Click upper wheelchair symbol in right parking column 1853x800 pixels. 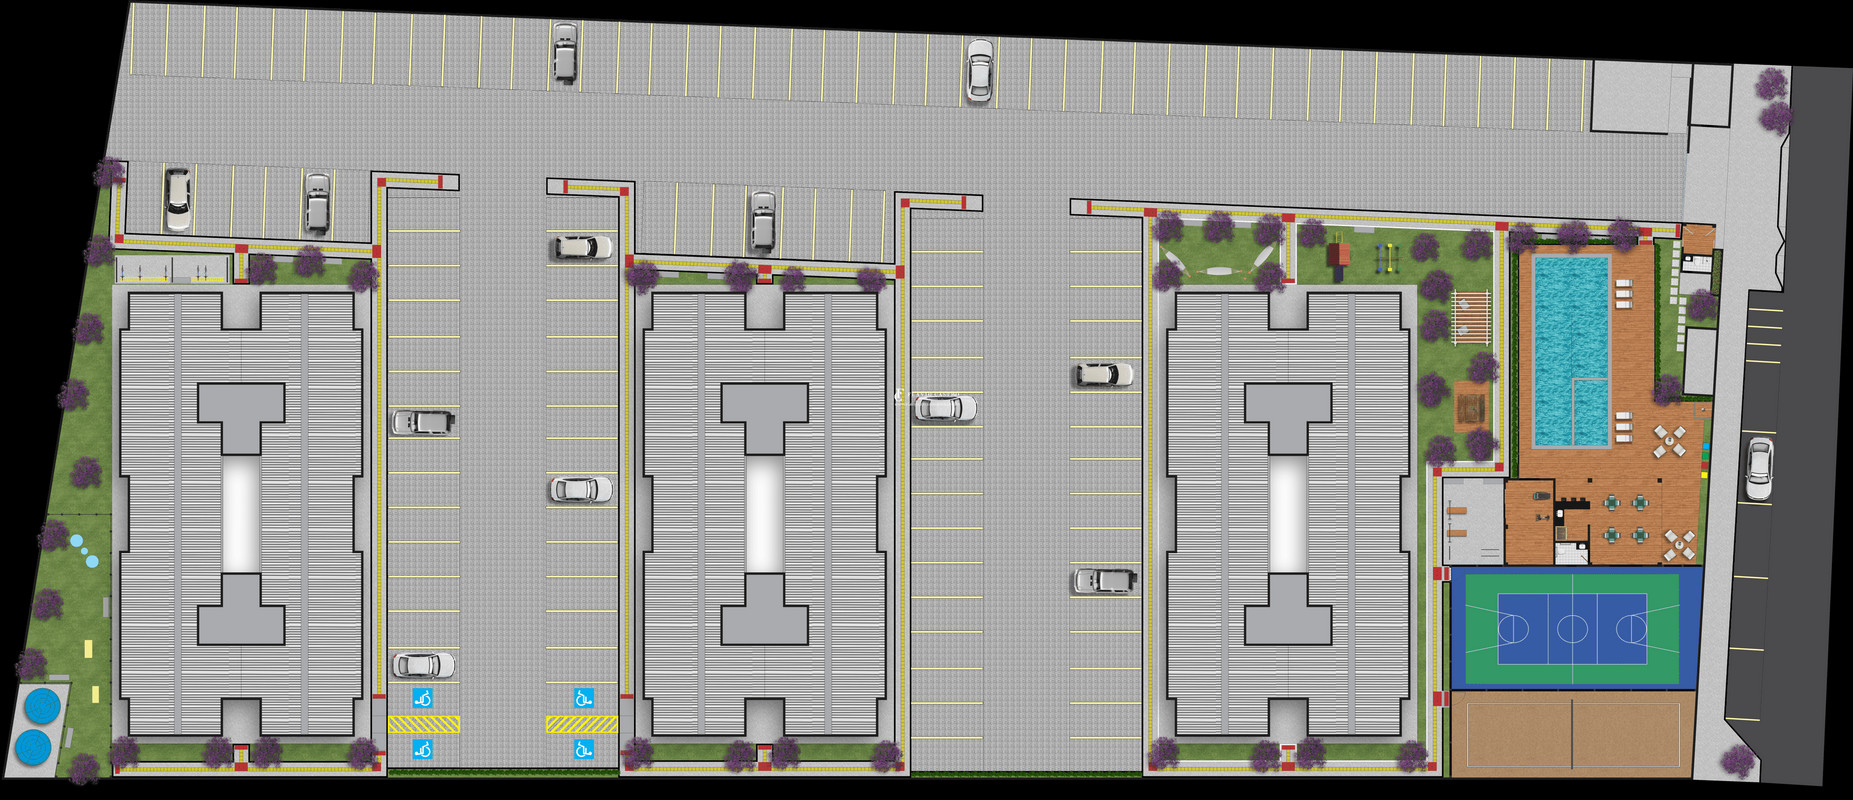click(583, 698)
